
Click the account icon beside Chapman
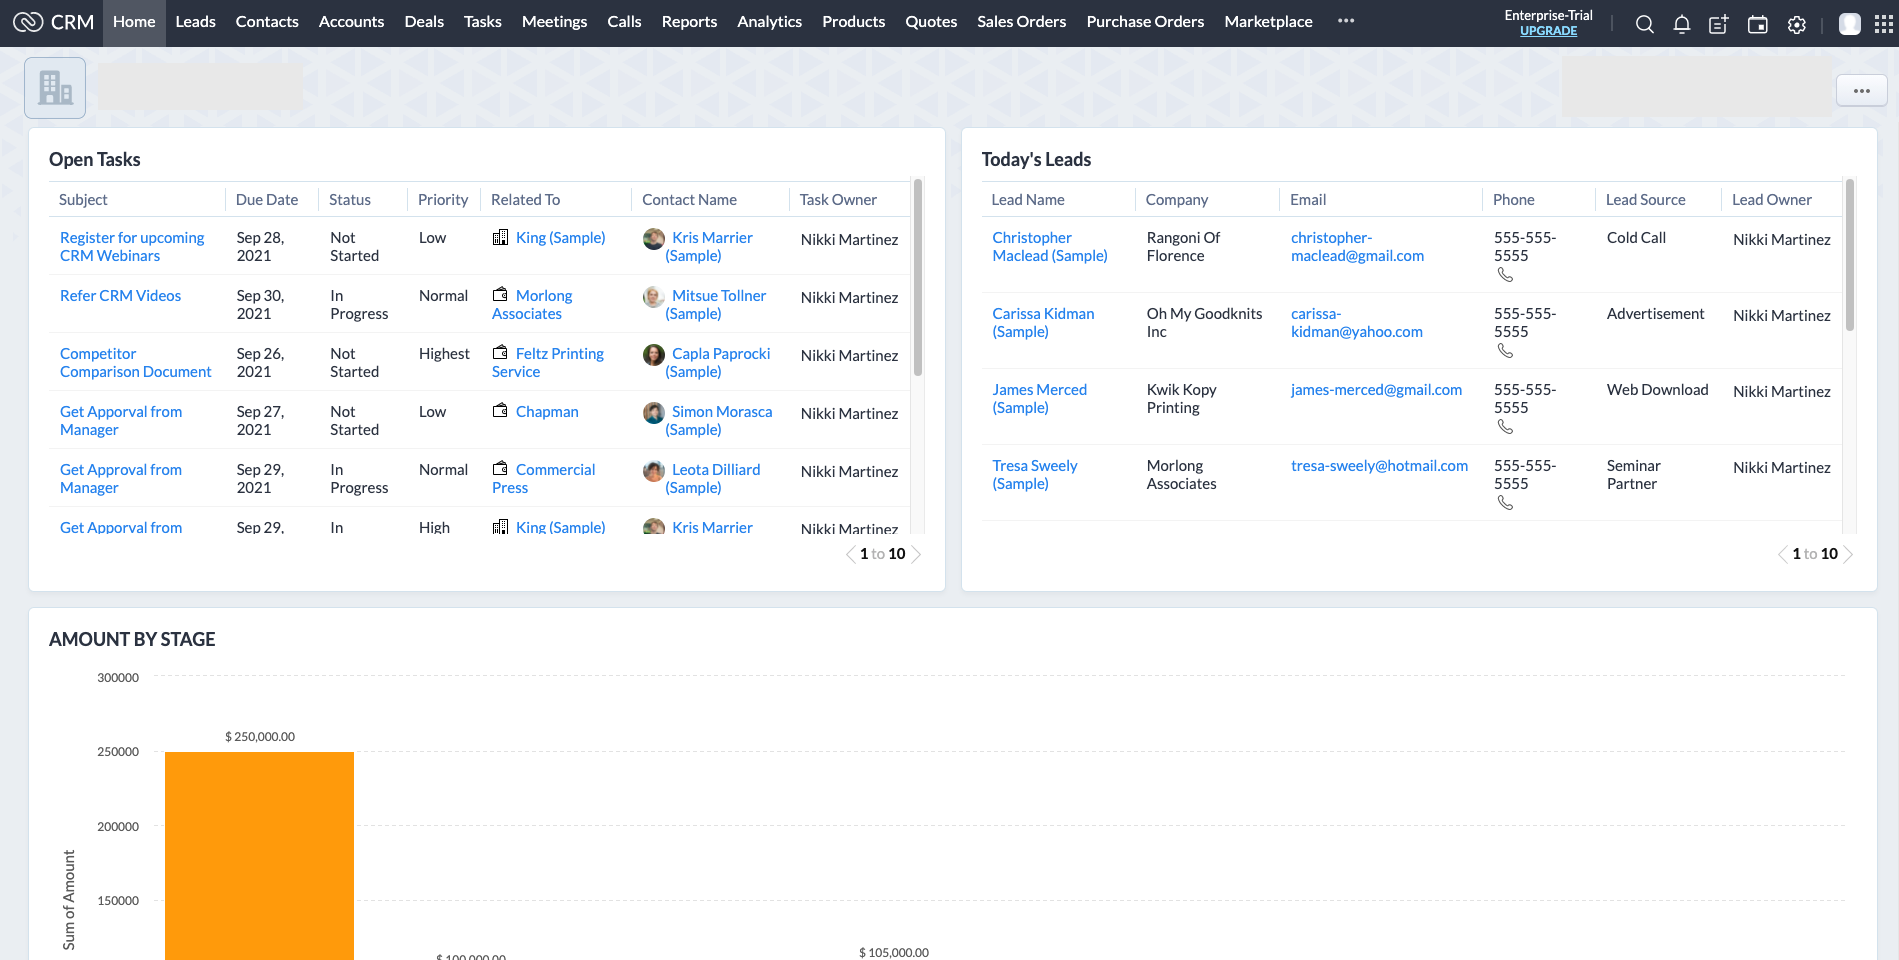click(x=500, y=411)
